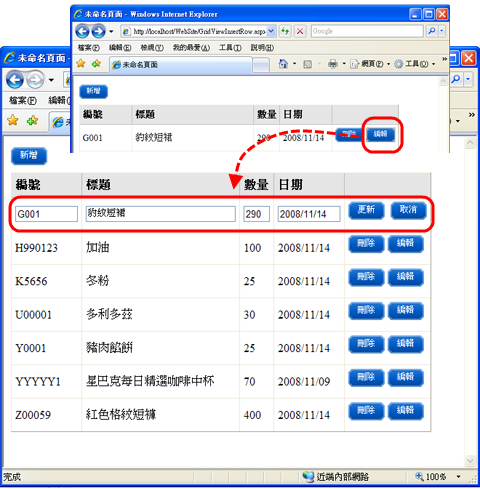Click 編輯 button for row H990123
The image size is (480, 489).
pyautogui.click(x=406, y=244)
